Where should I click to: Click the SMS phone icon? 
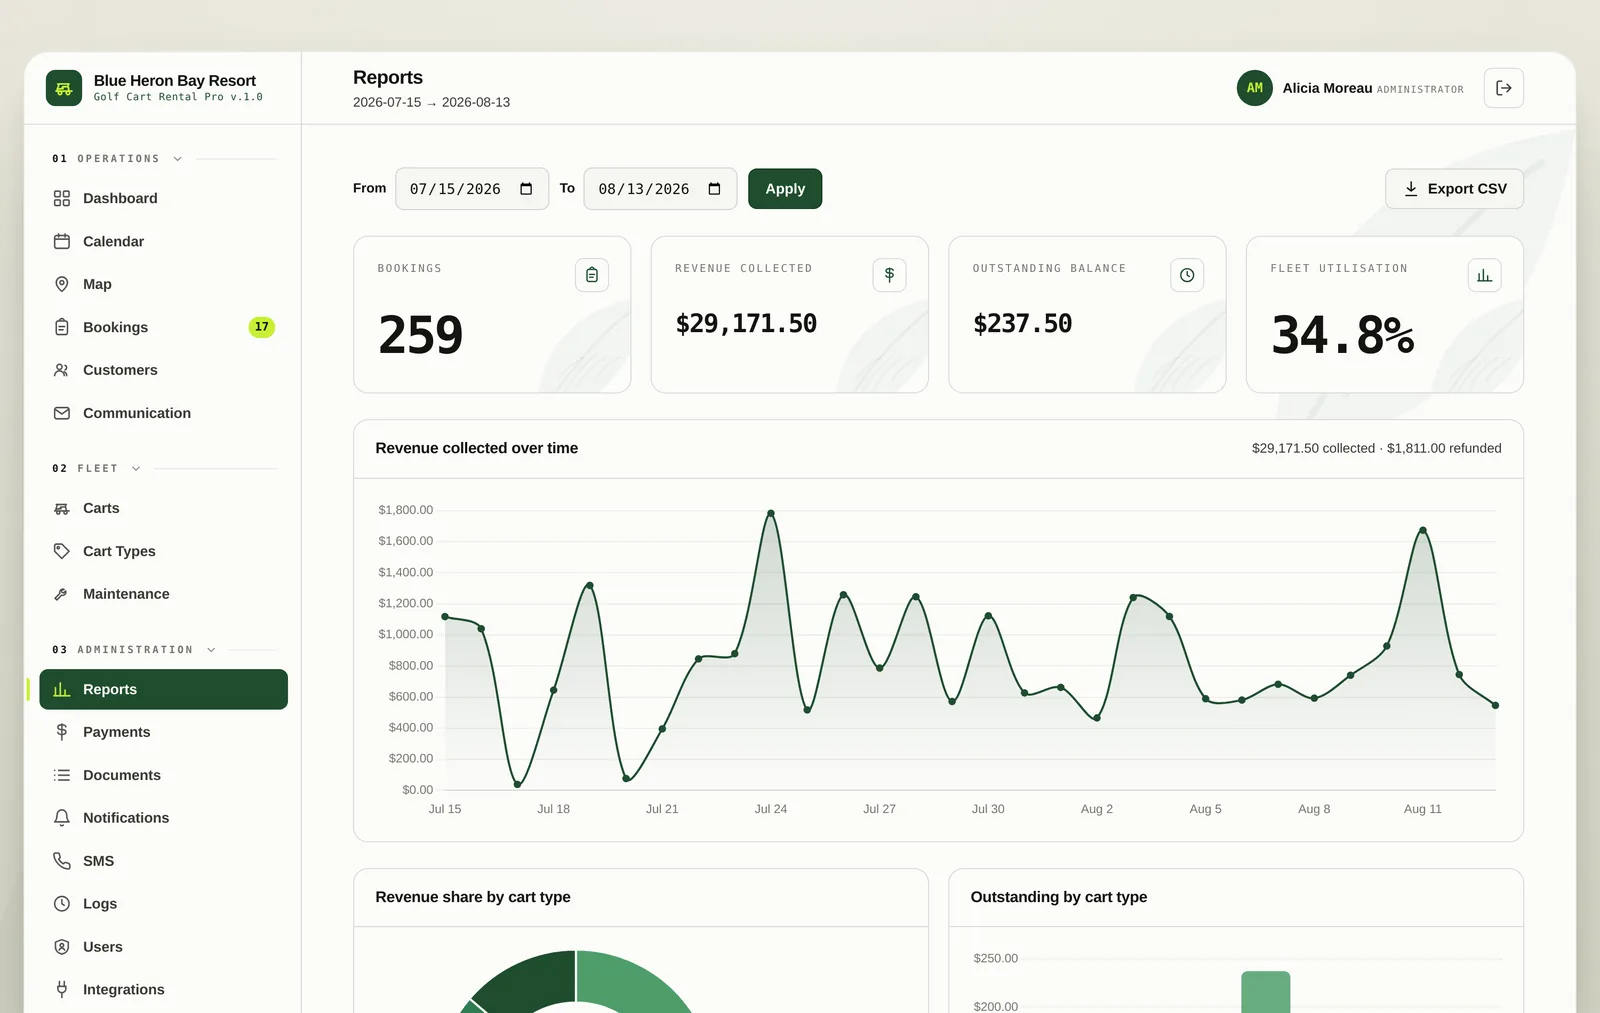click(62, 861)
